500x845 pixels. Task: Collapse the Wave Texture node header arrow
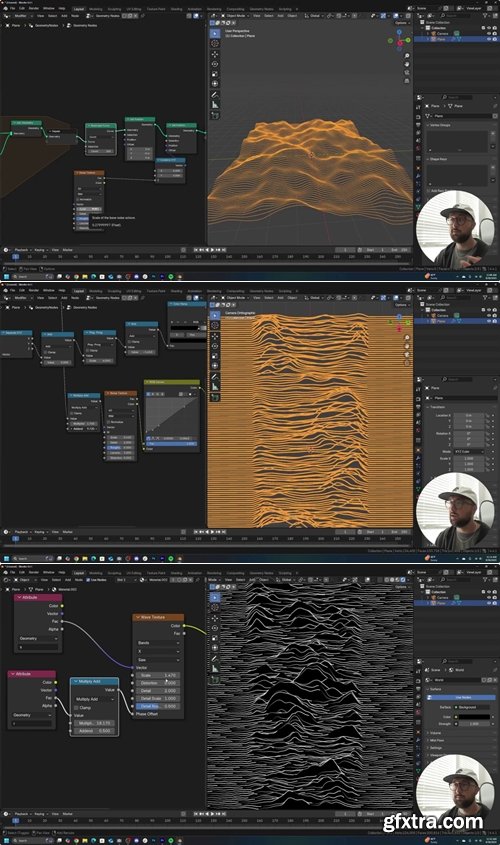pos(138,617)
